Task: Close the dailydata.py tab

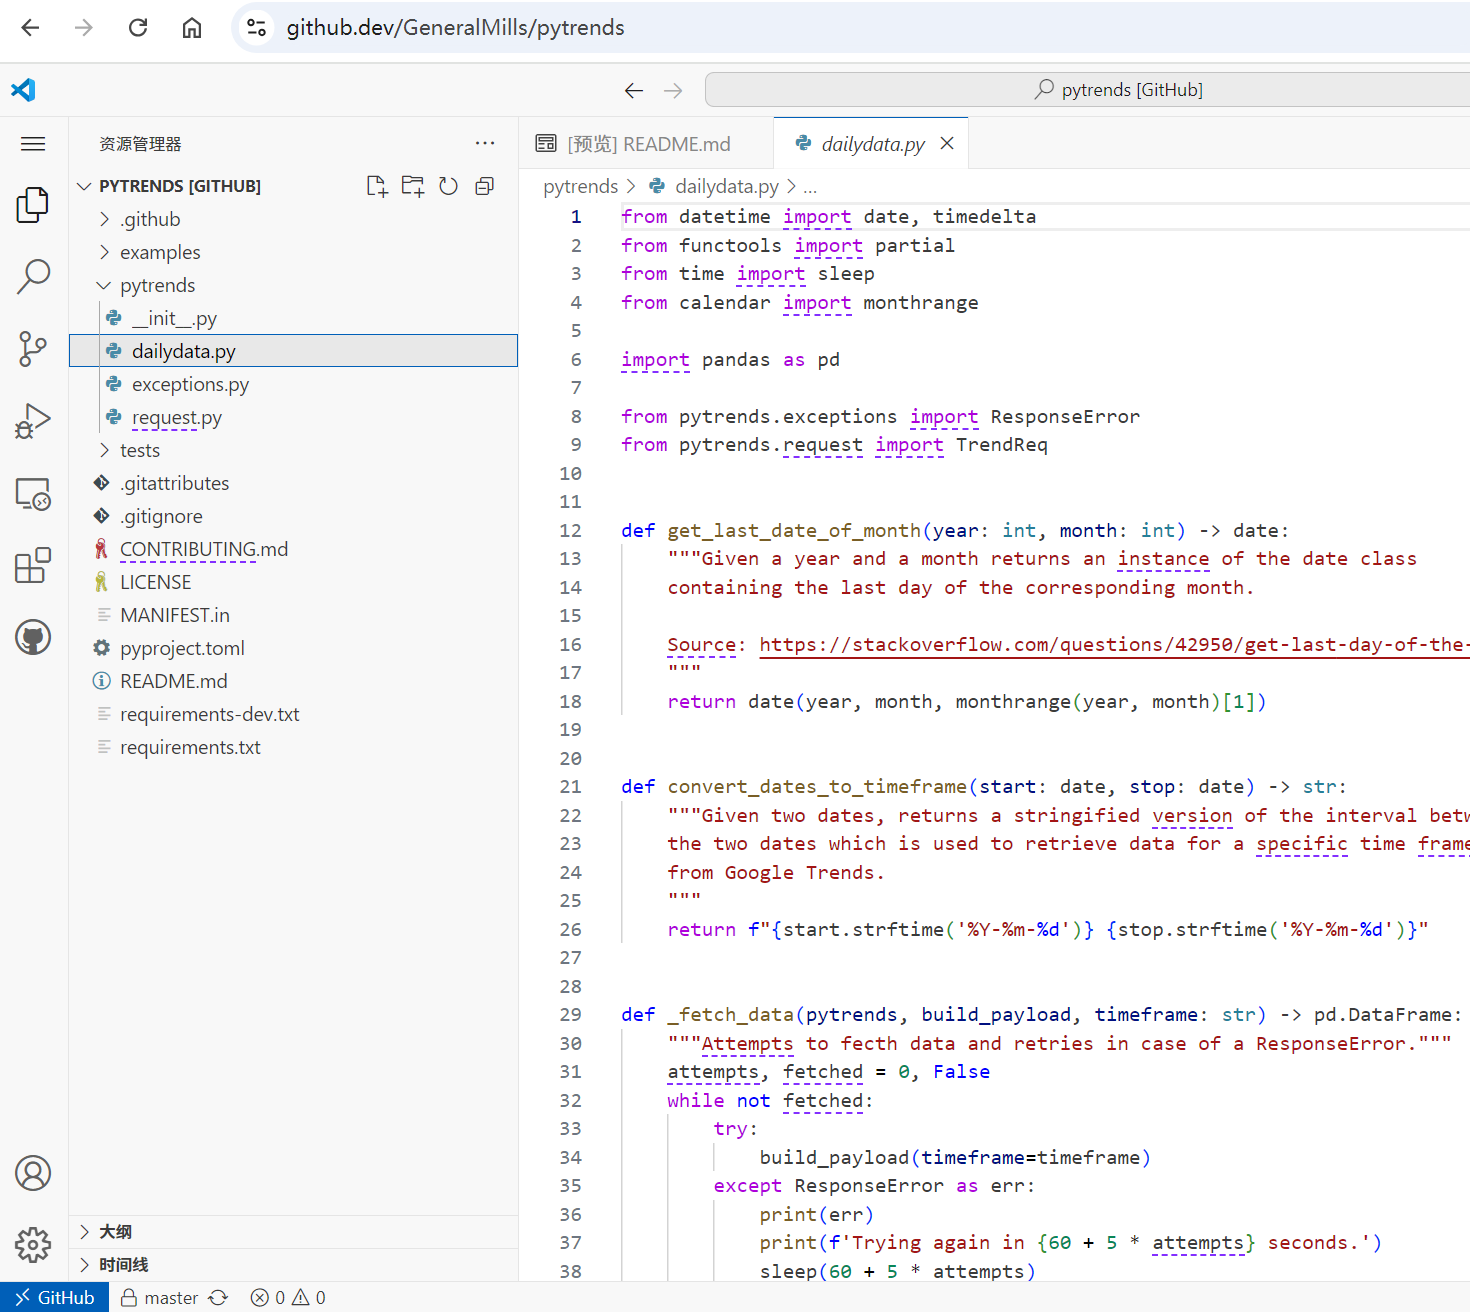Action: click(x=947, y=143)
